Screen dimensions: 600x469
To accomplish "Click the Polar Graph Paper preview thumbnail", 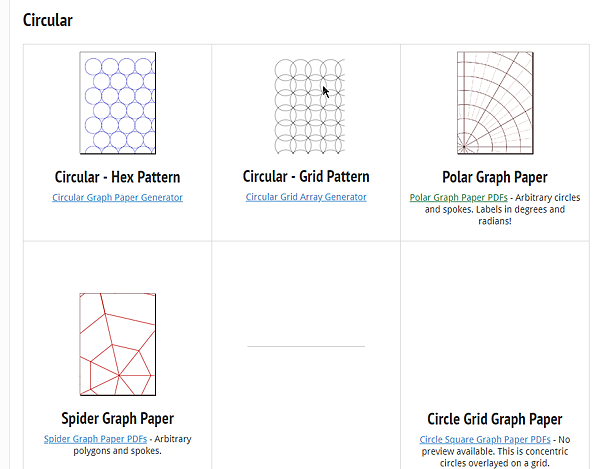I will (495, 104).
